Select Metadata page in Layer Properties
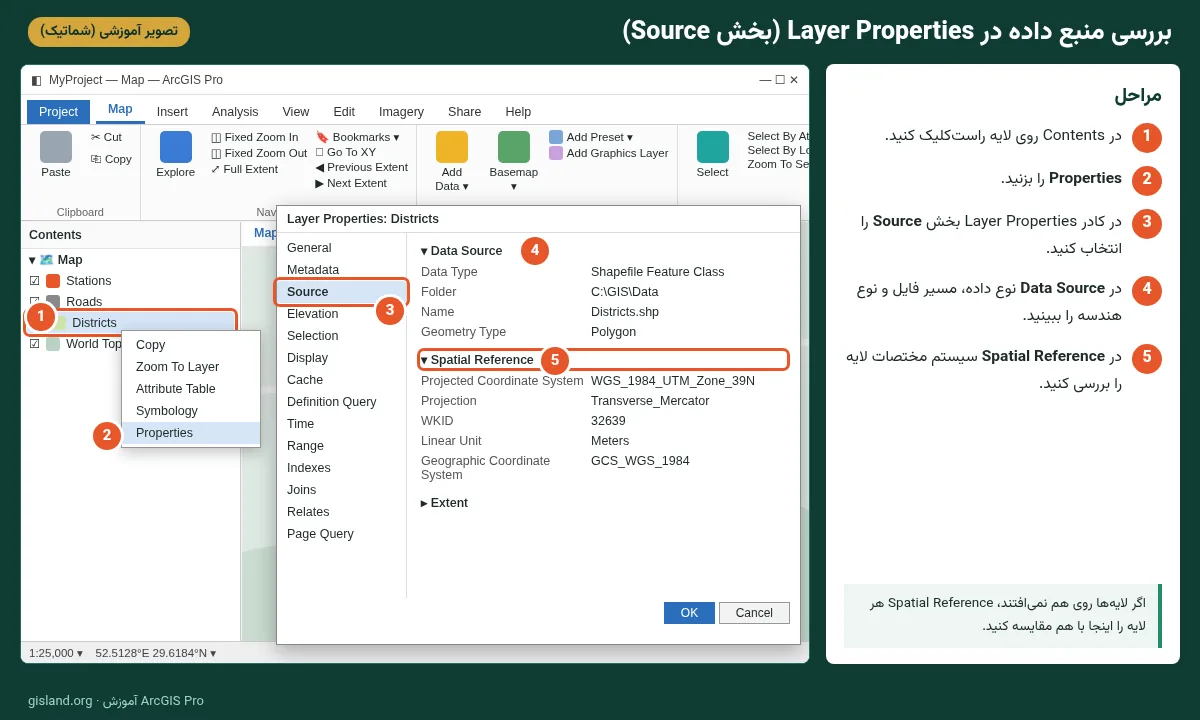 click(342, 270)
